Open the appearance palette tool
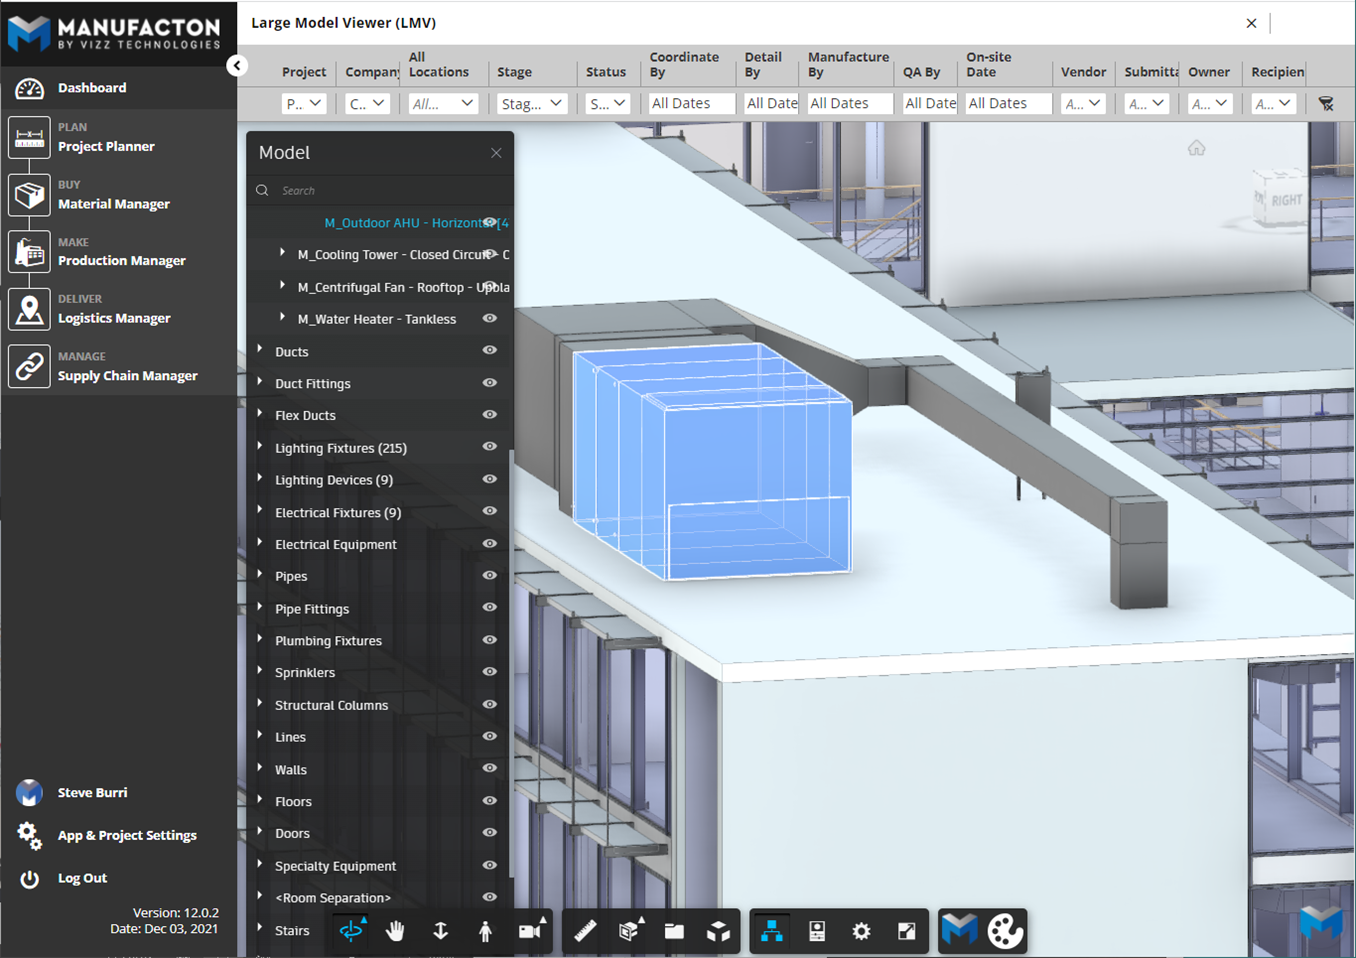 pyautogui.click(x=1003, y=931)
